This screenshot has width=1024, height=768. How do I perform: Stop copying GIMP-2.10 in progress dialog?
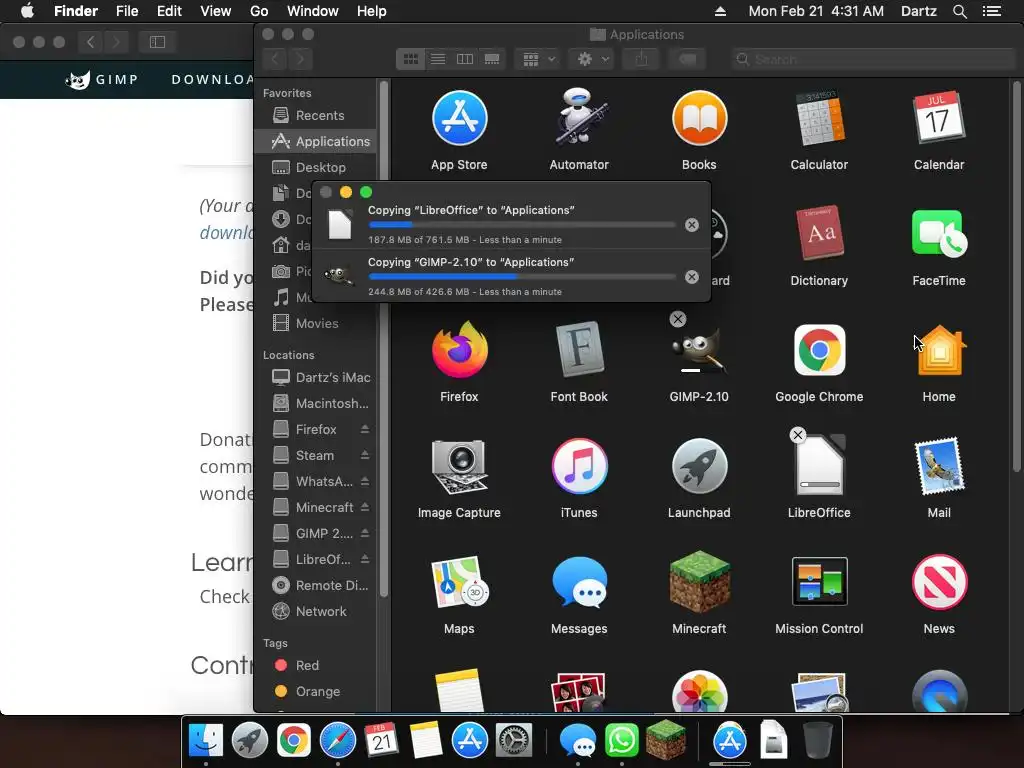coord(692,277)
